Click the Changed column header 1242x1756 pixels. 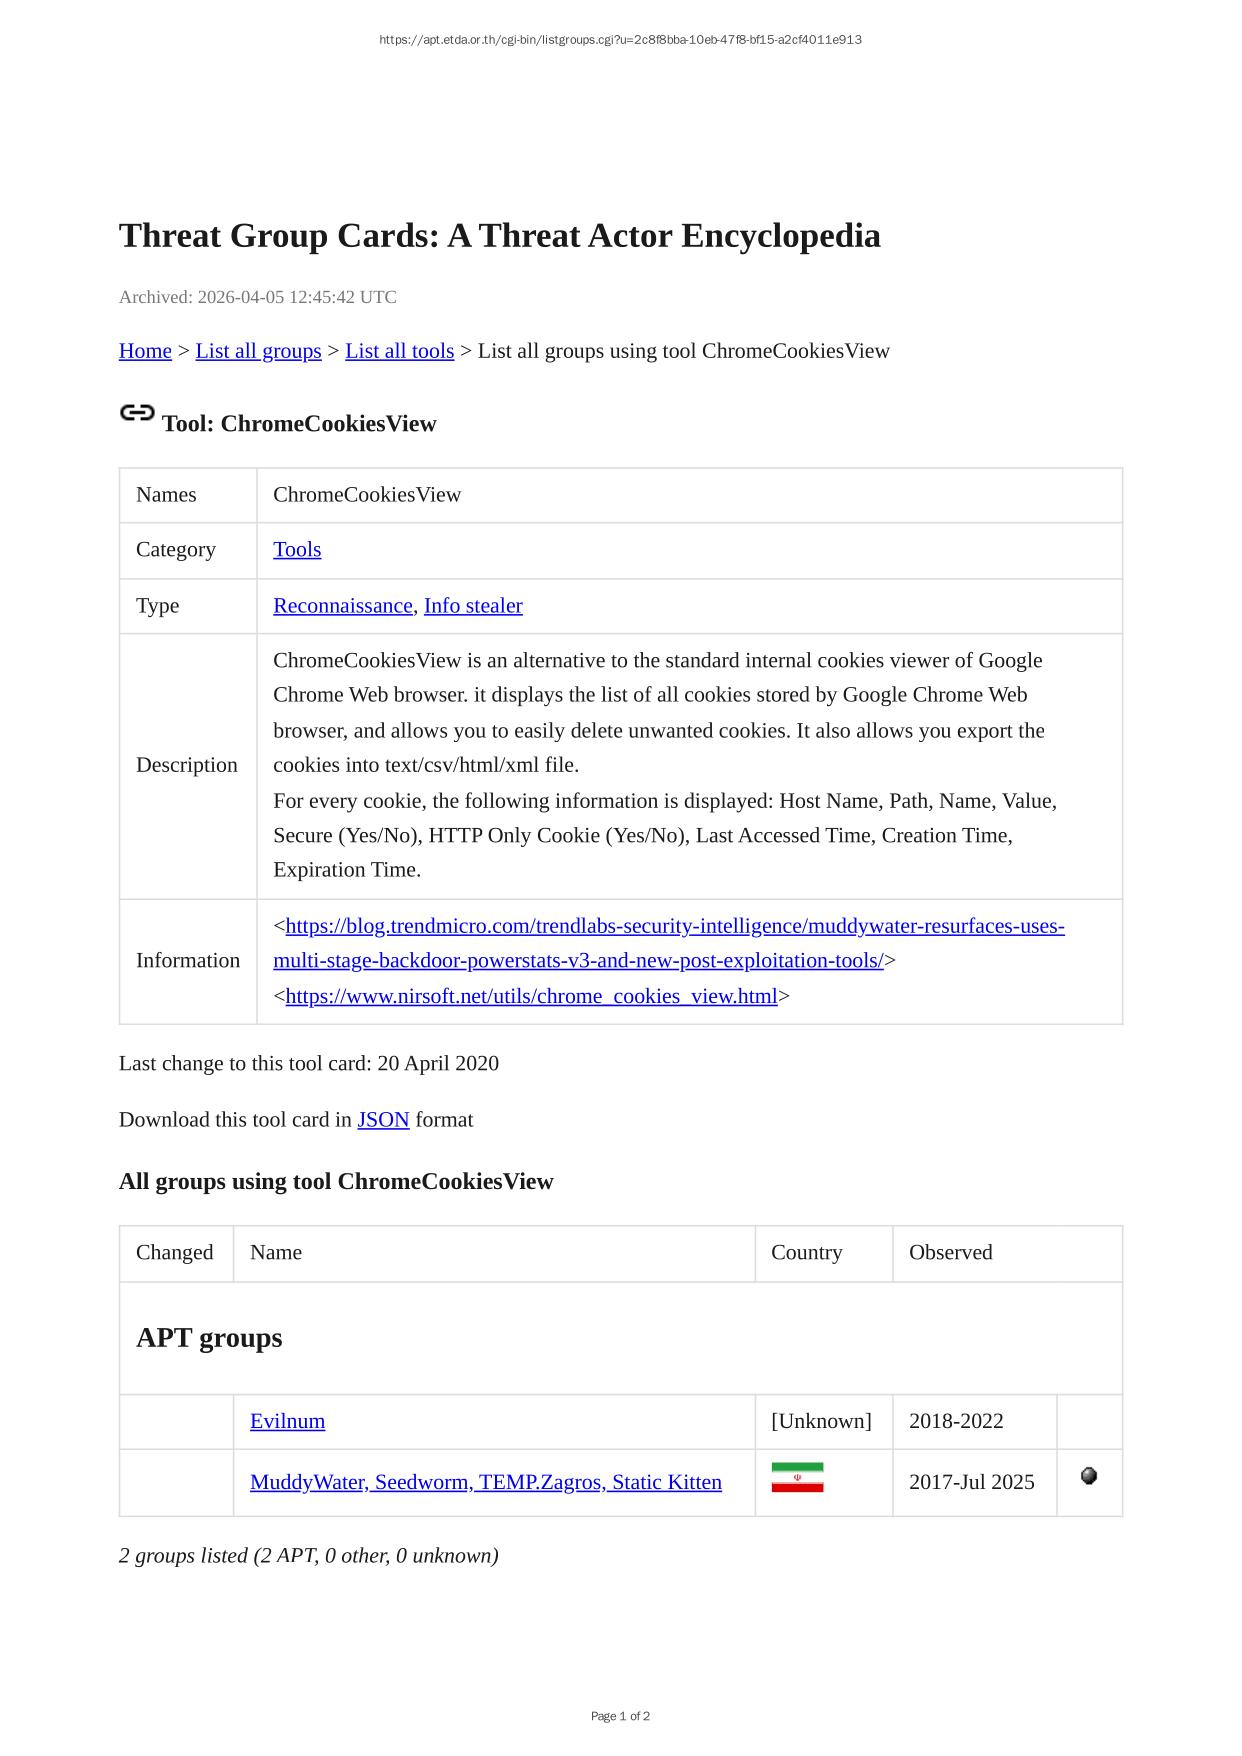tap(175, 1253)
